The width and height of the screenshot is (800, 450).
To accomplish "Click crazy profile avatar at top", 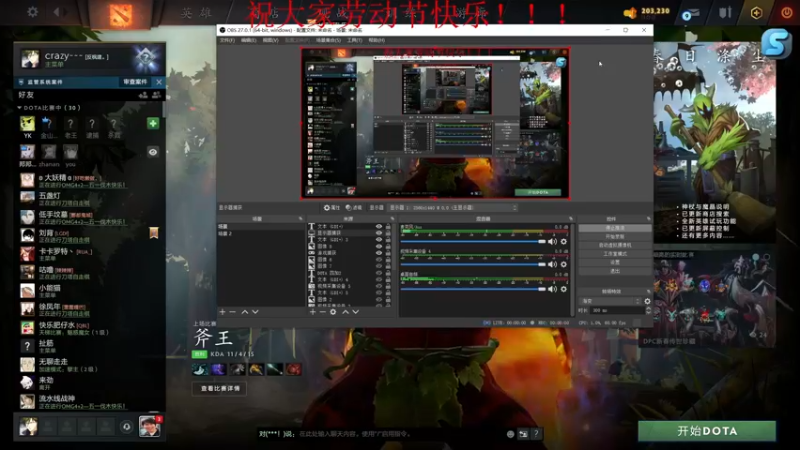I will 30,59.
